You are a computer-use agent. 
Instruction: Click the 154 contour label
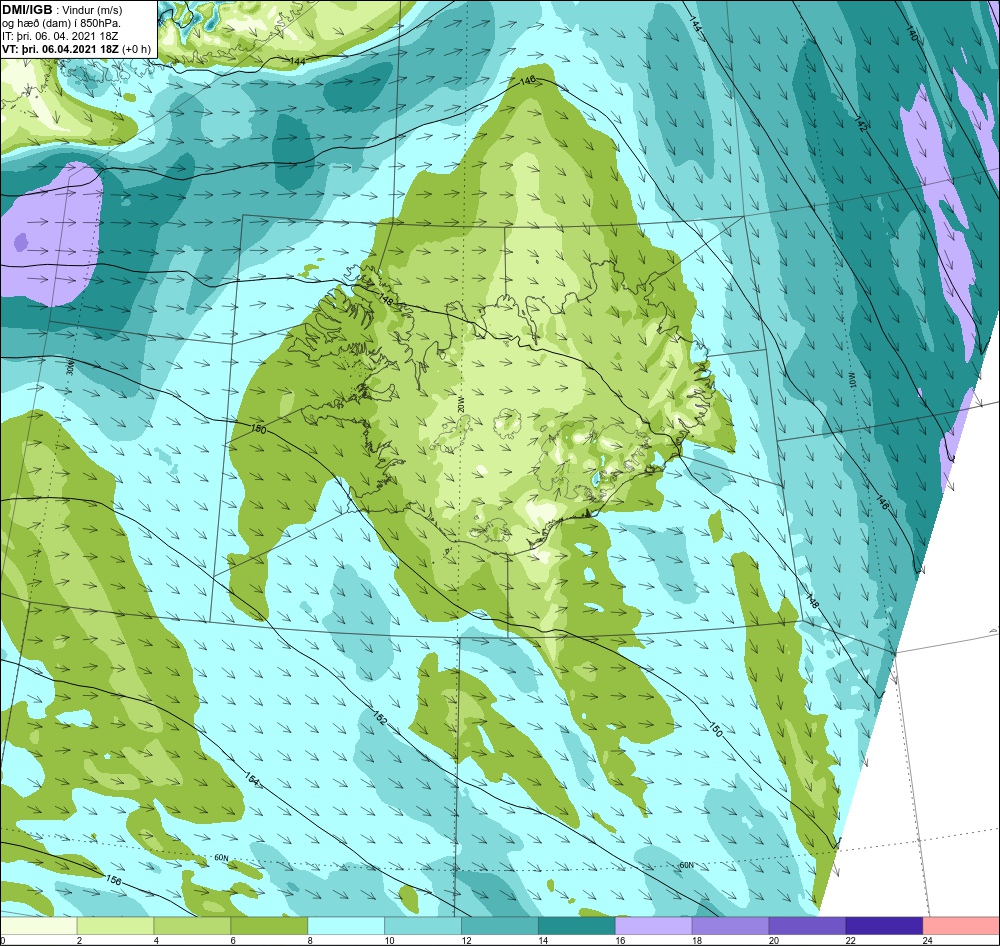[x=252, y=779]
